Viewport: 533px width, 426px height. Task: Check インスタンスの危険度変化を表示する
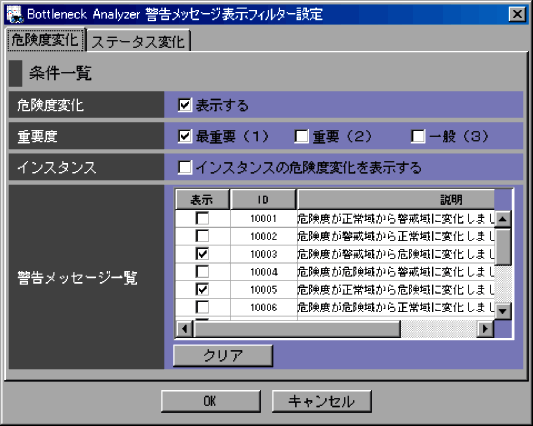point(185,167)
